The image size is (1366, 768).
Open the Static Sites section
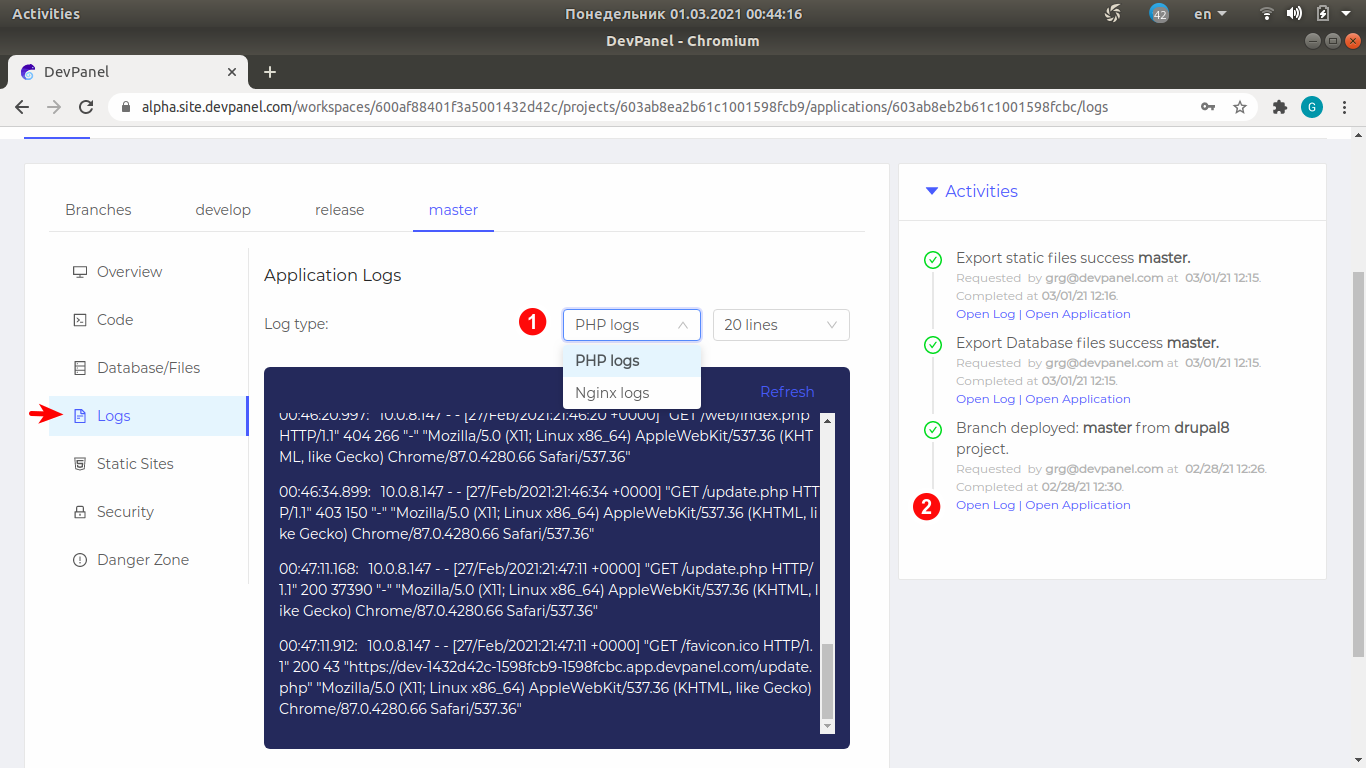coord(134,463)
